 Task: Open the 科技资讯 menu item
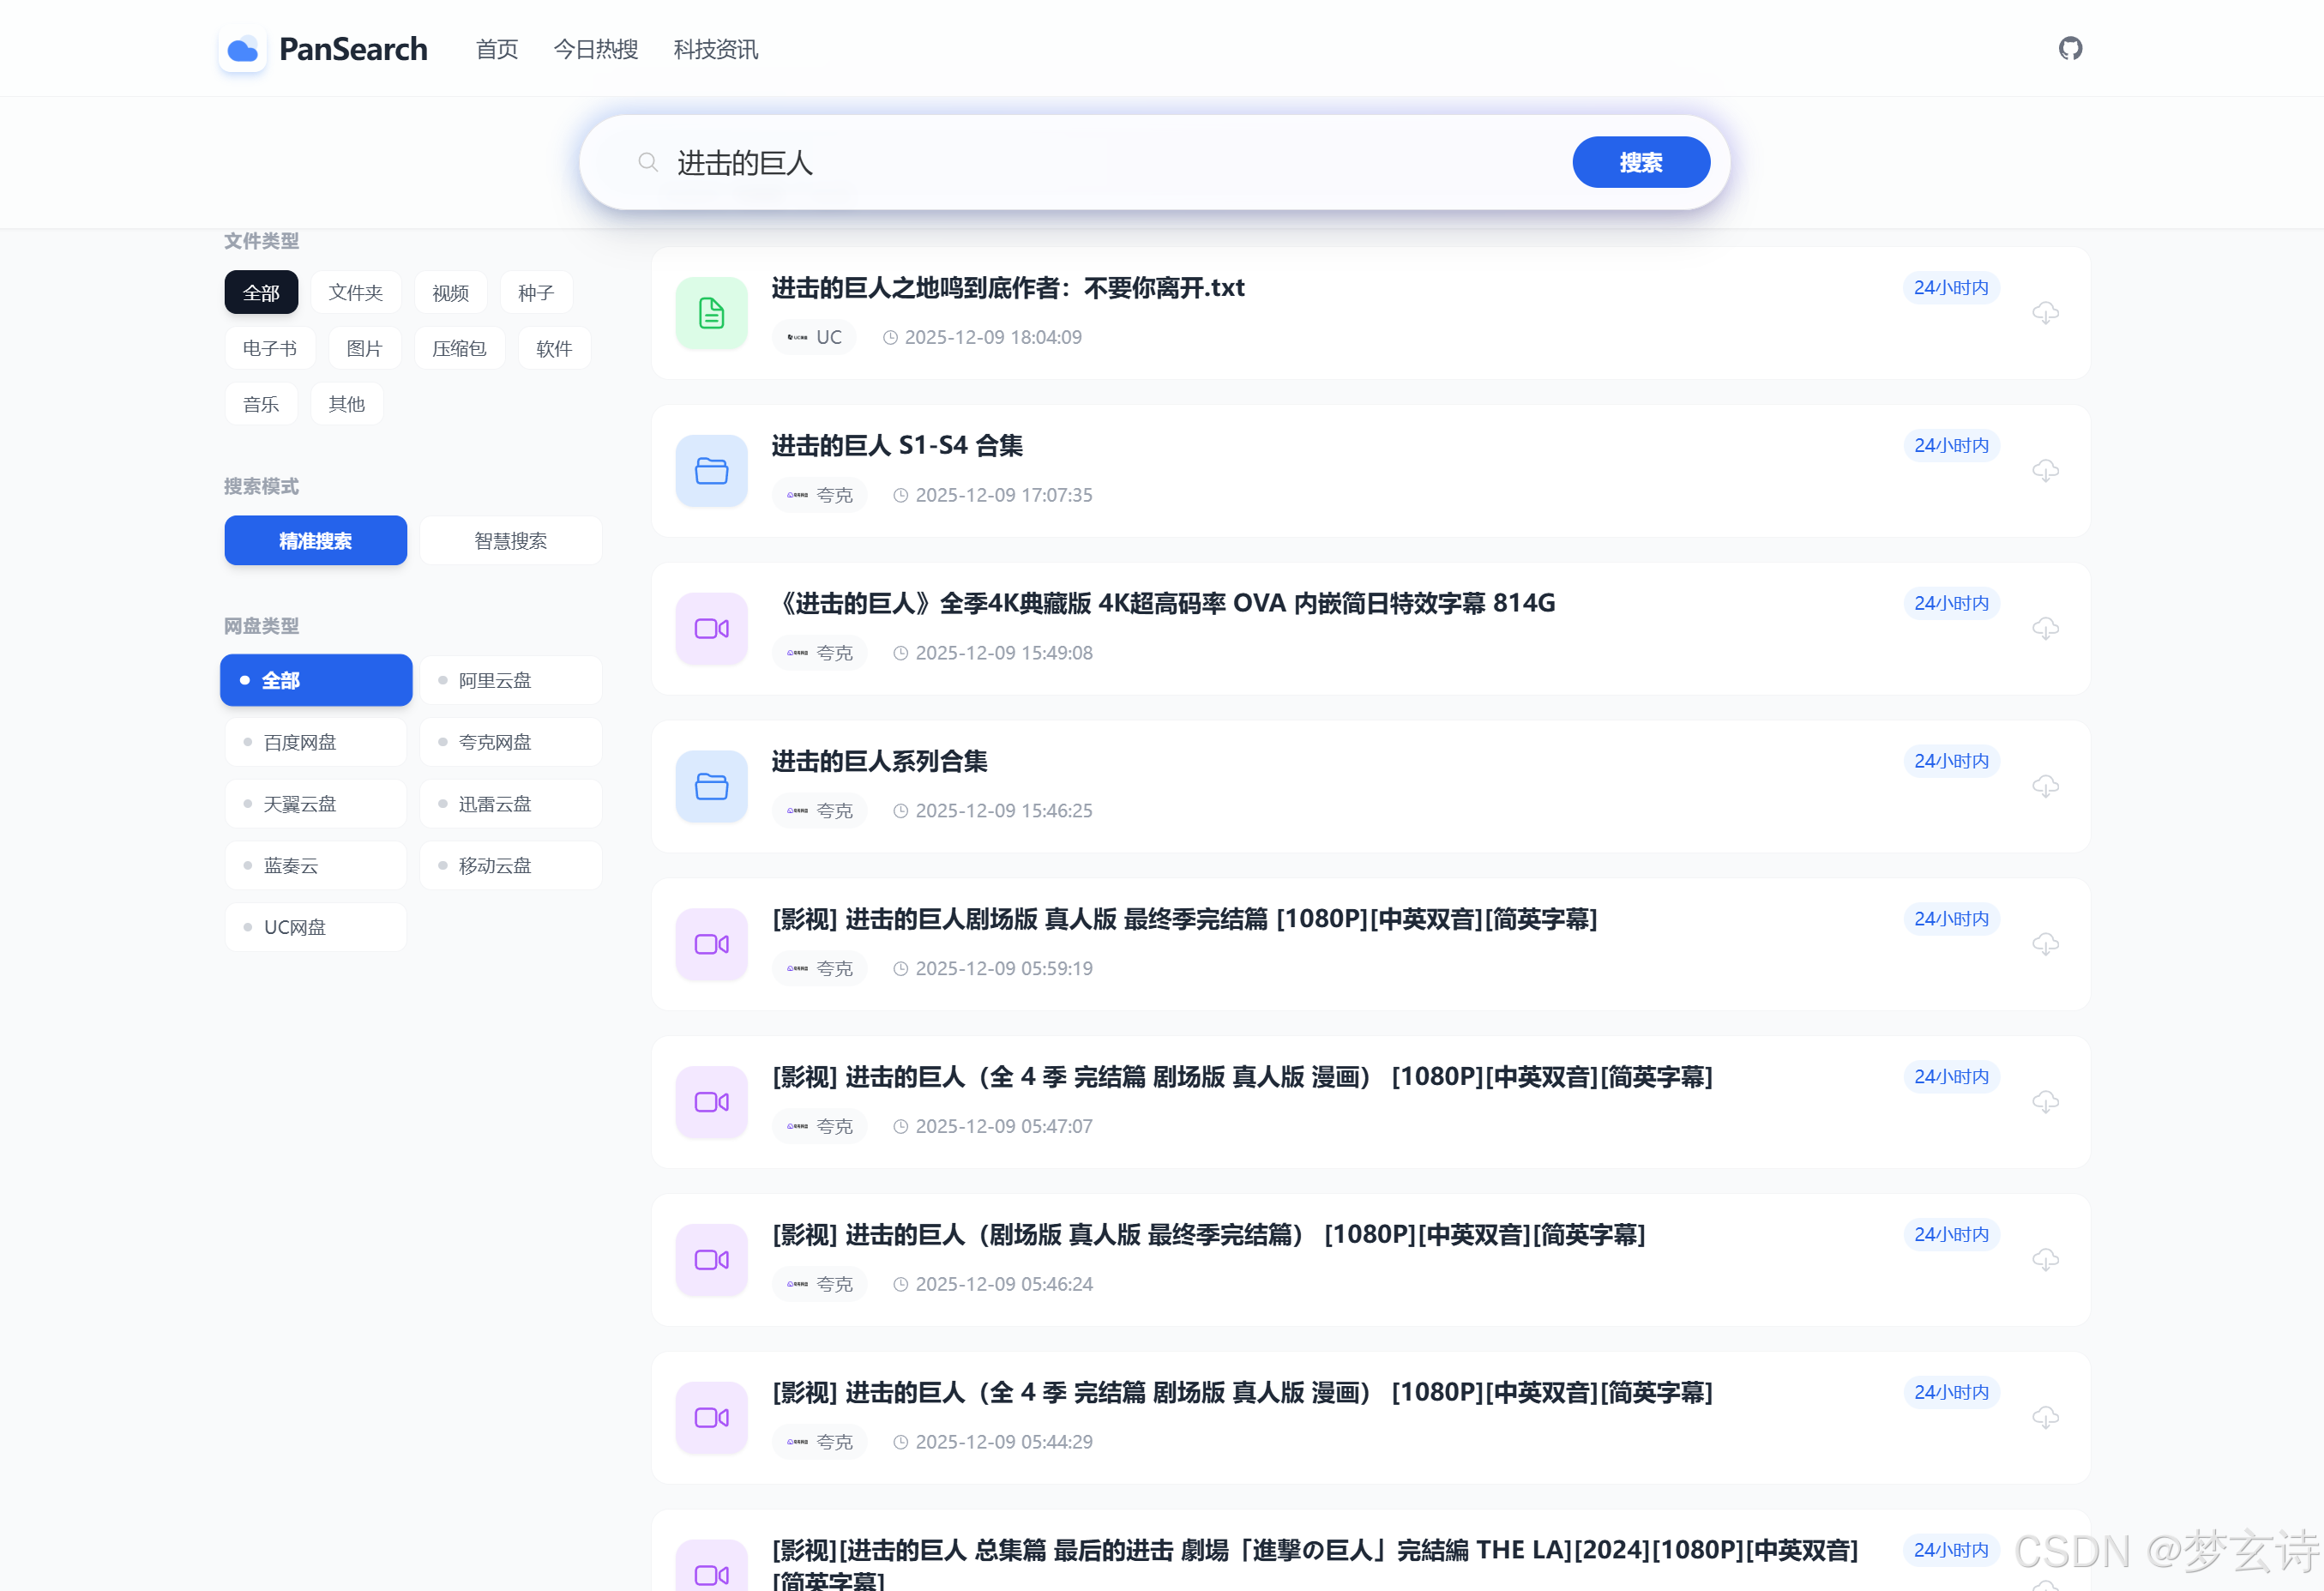pos(714,49)
